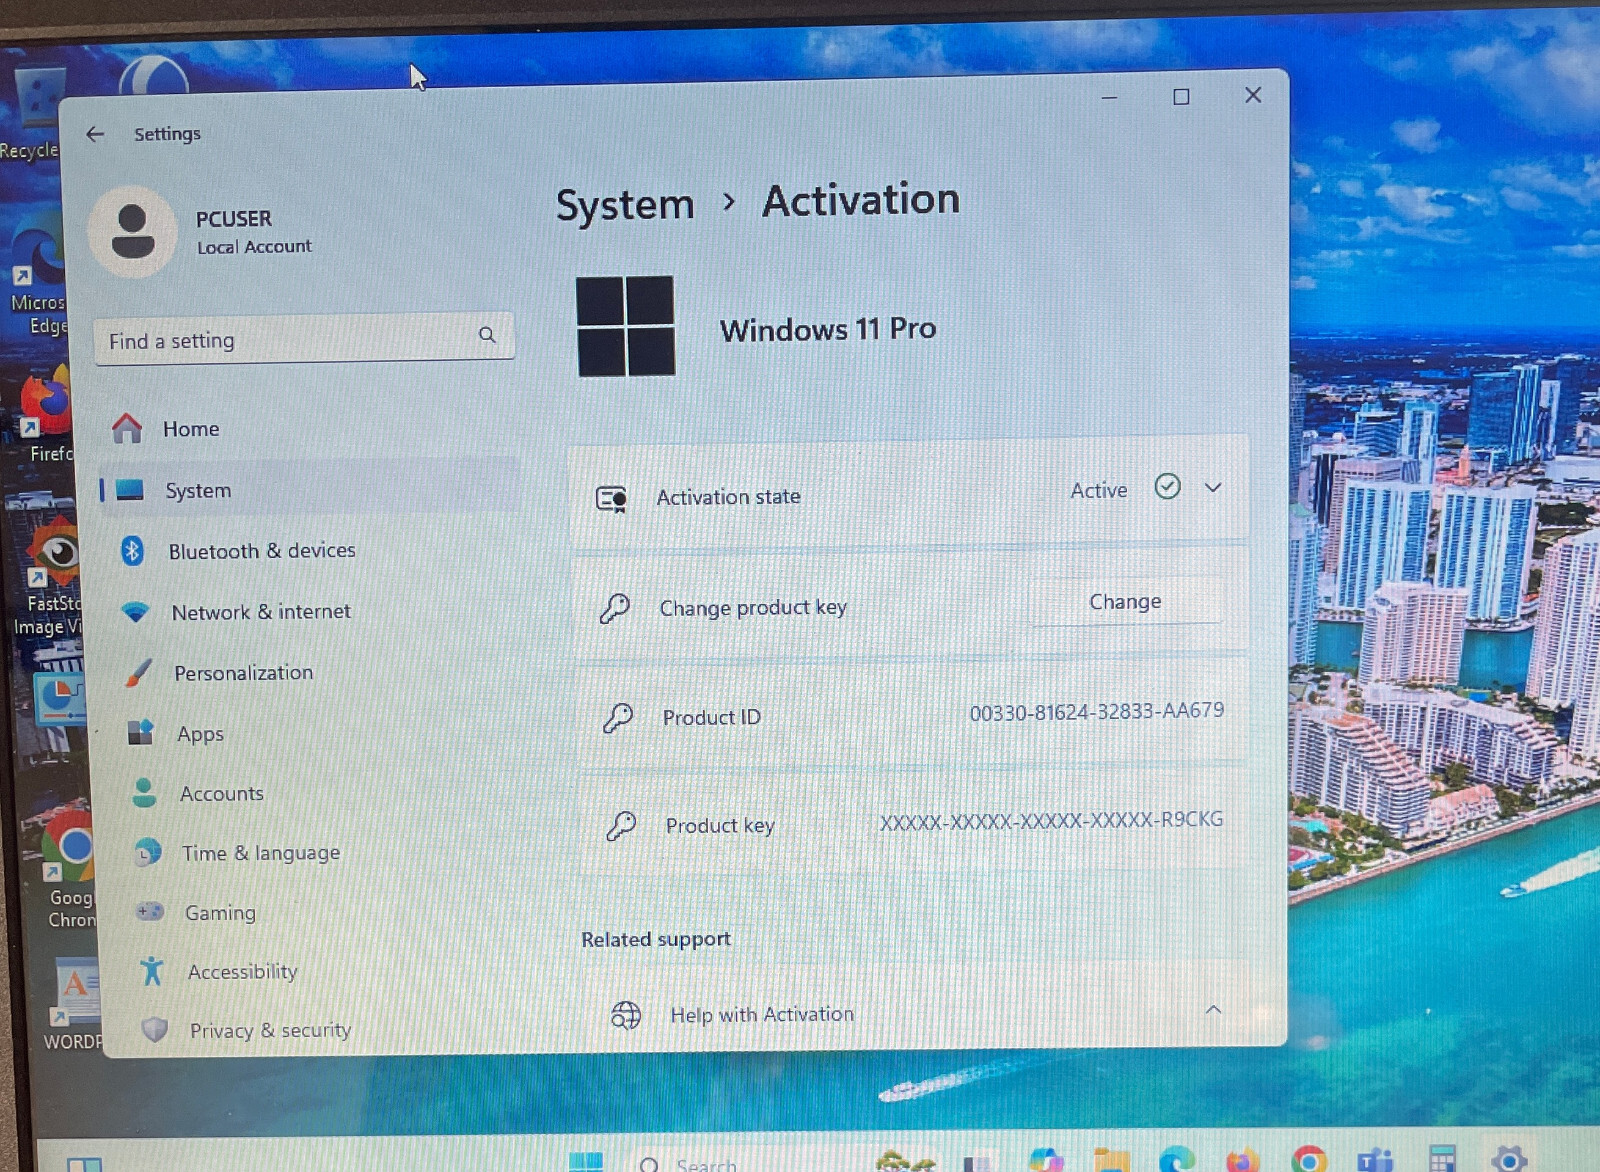Click the Bluetooth icon in sidebar
Image resolution: width=1600 pixels, height=1172 pixels.
pyautogui.click(x=132, y=551)
